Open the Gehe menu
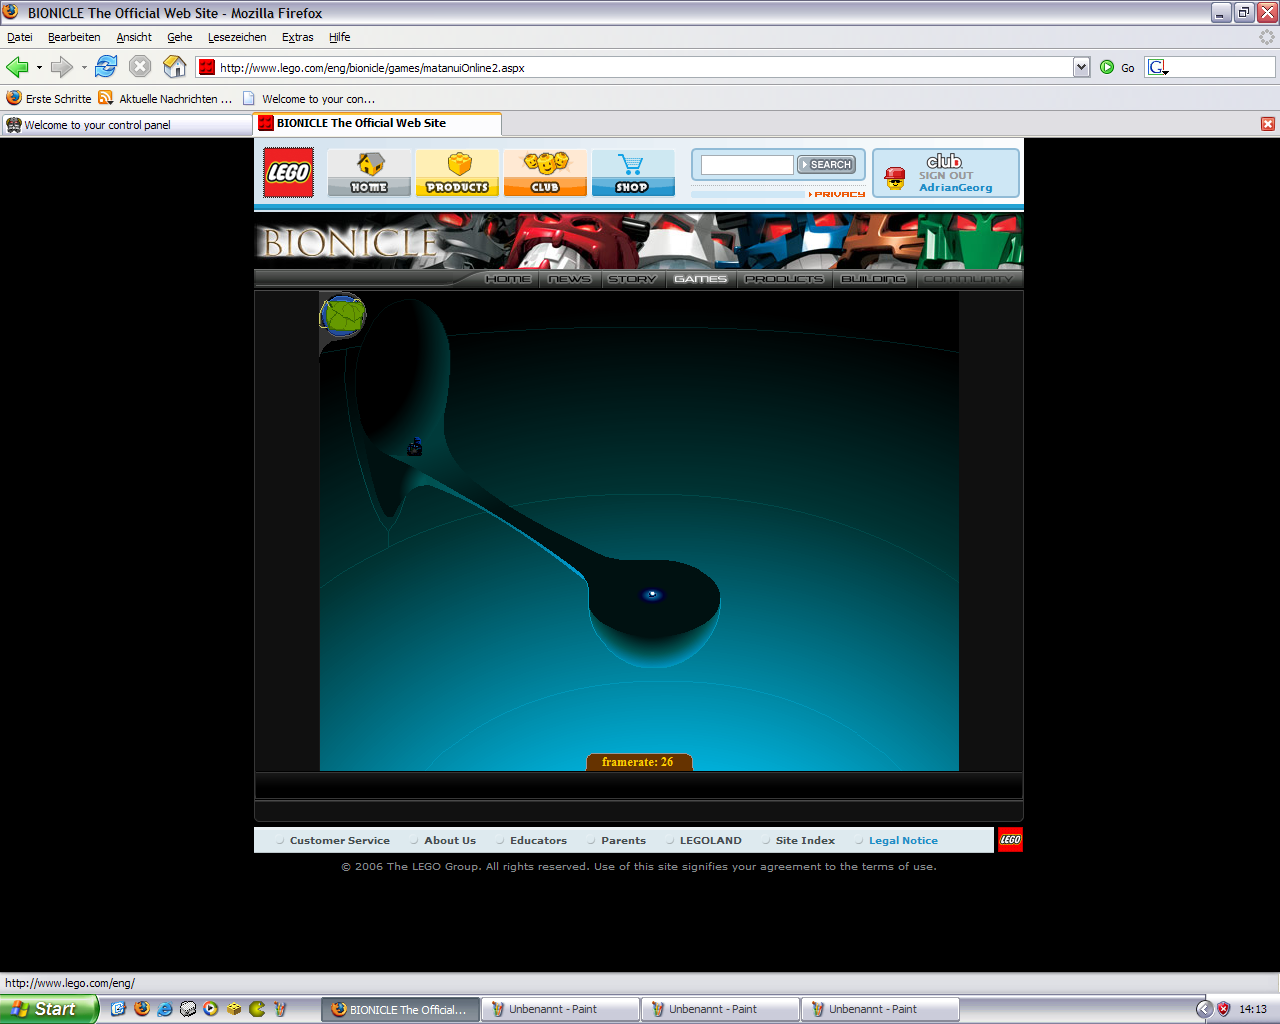The width and height of the screenshot is (1280, 1024). (x=180, y=37)
